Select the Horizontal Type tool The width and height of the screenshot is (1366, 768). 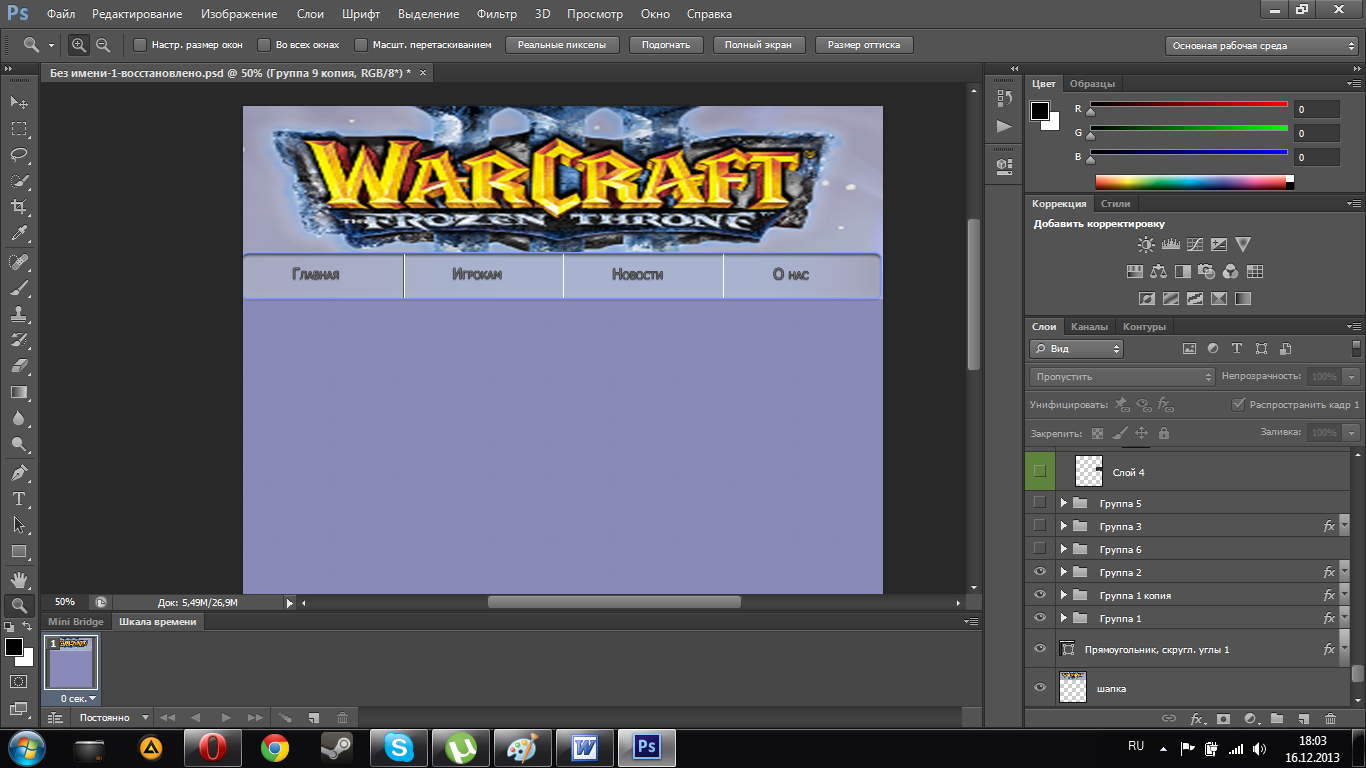[19, 499]
